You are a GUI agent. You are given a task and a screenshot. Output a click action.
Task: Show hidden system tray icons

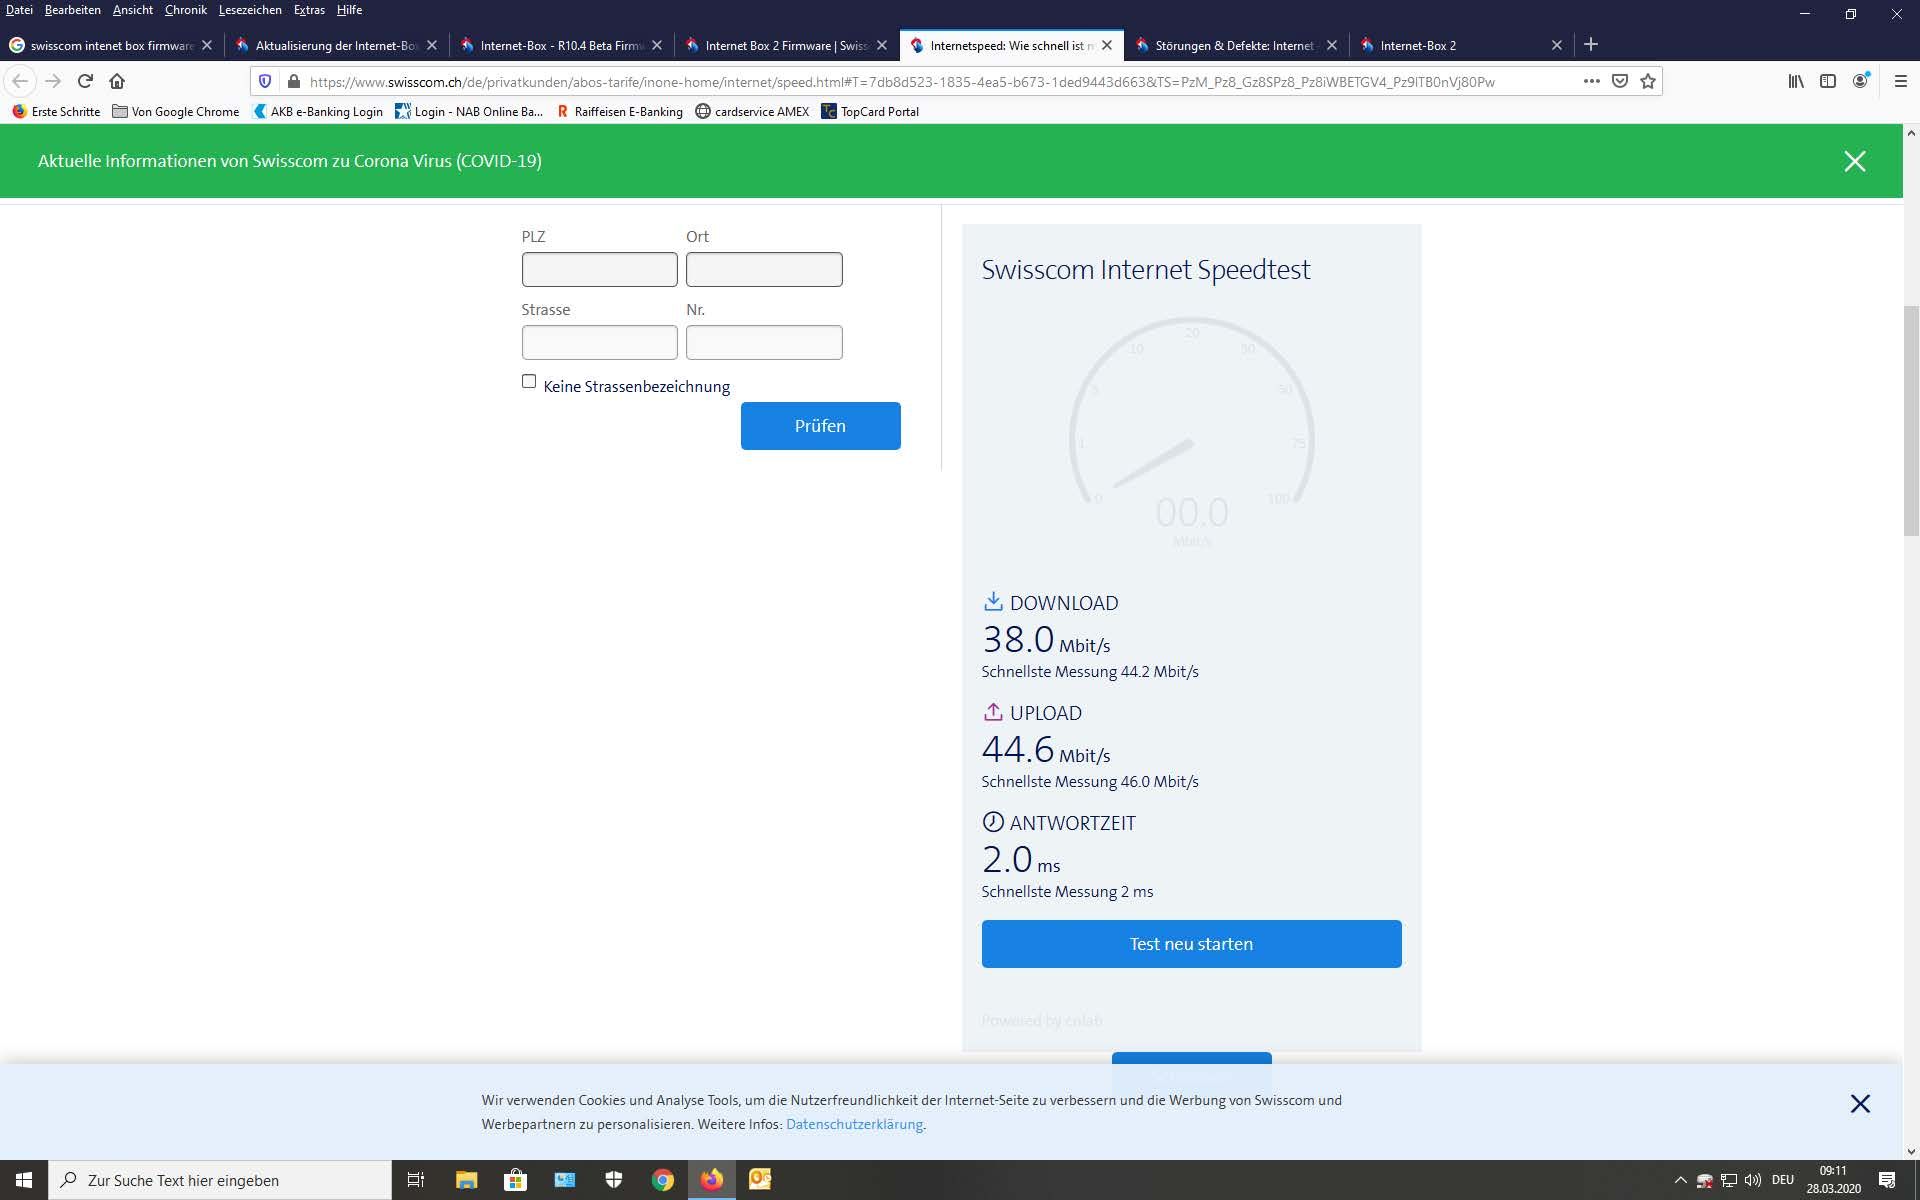(1680, 1180)
